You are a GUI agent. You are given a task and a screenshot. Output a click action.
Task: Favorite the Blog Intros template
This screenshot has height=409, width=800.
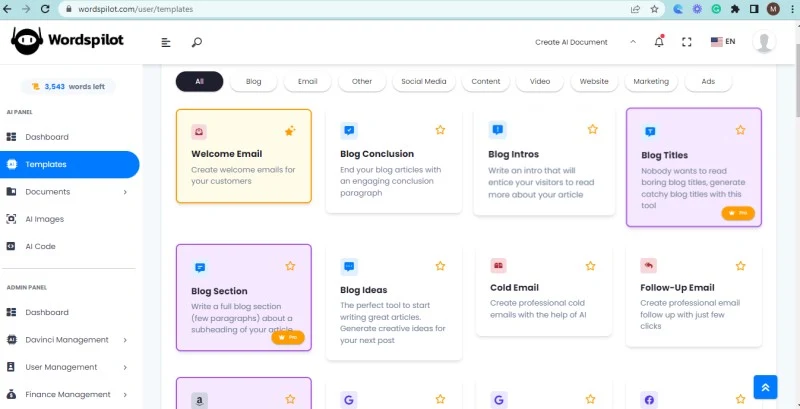592,129
